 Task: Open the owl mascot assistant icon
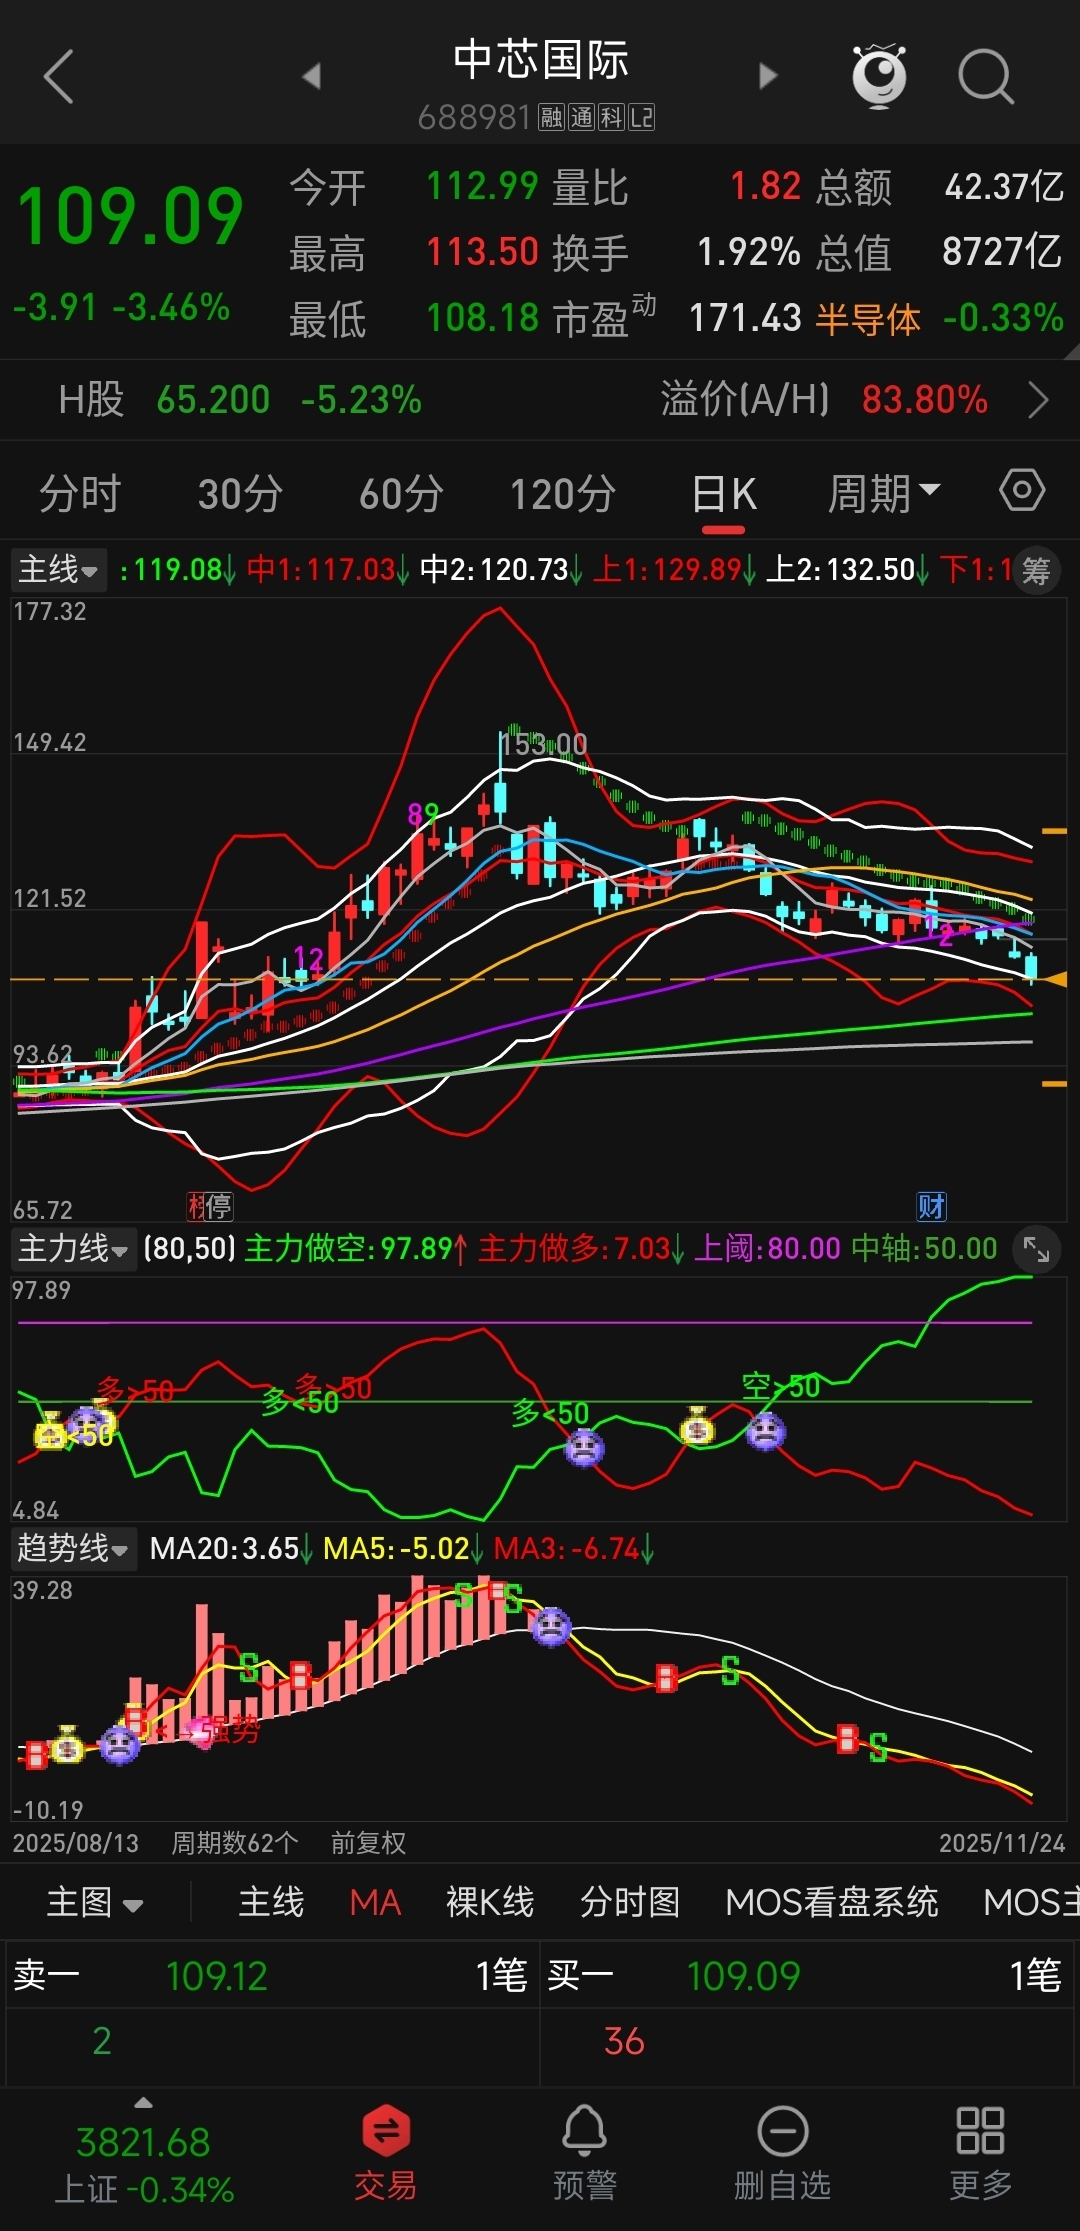879,76
